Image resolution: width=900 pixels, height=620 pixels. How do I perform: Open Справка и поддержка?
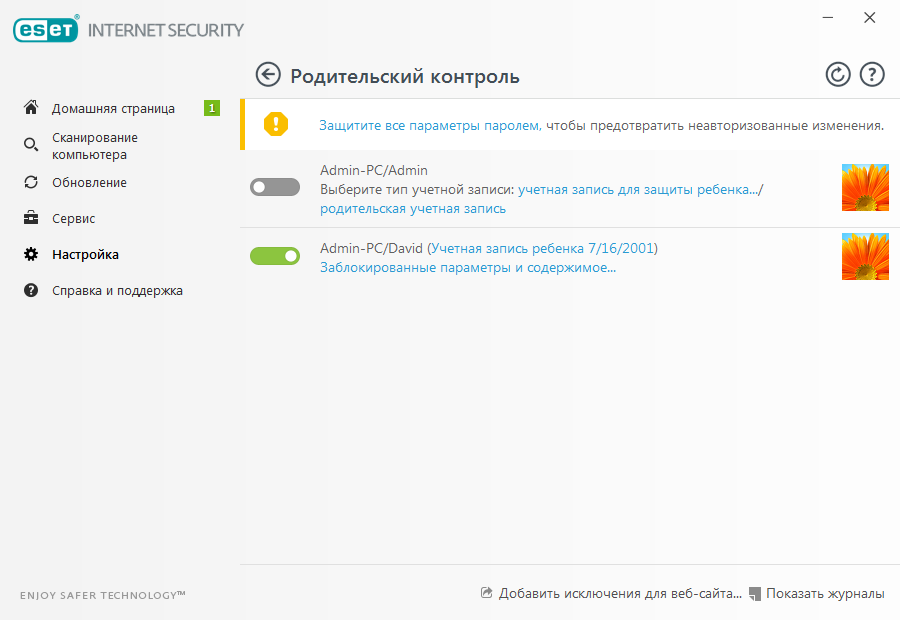click(117, 291)
